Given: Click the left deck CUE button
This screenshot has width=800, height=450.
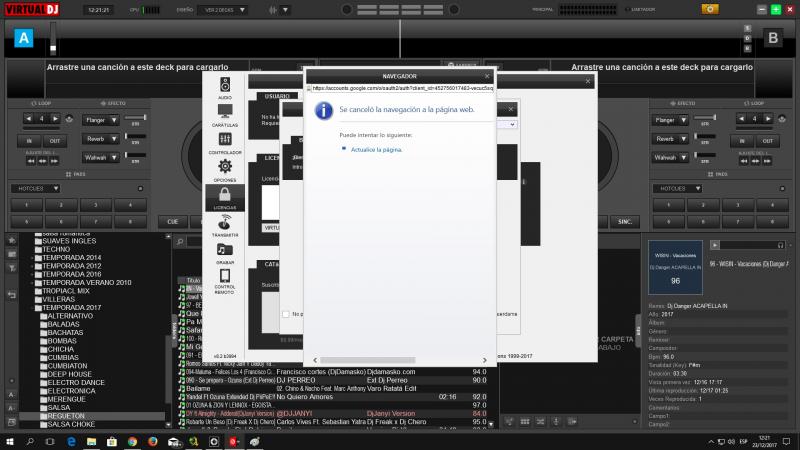Looking at the screenshot, I should click(x=172, y=221).
